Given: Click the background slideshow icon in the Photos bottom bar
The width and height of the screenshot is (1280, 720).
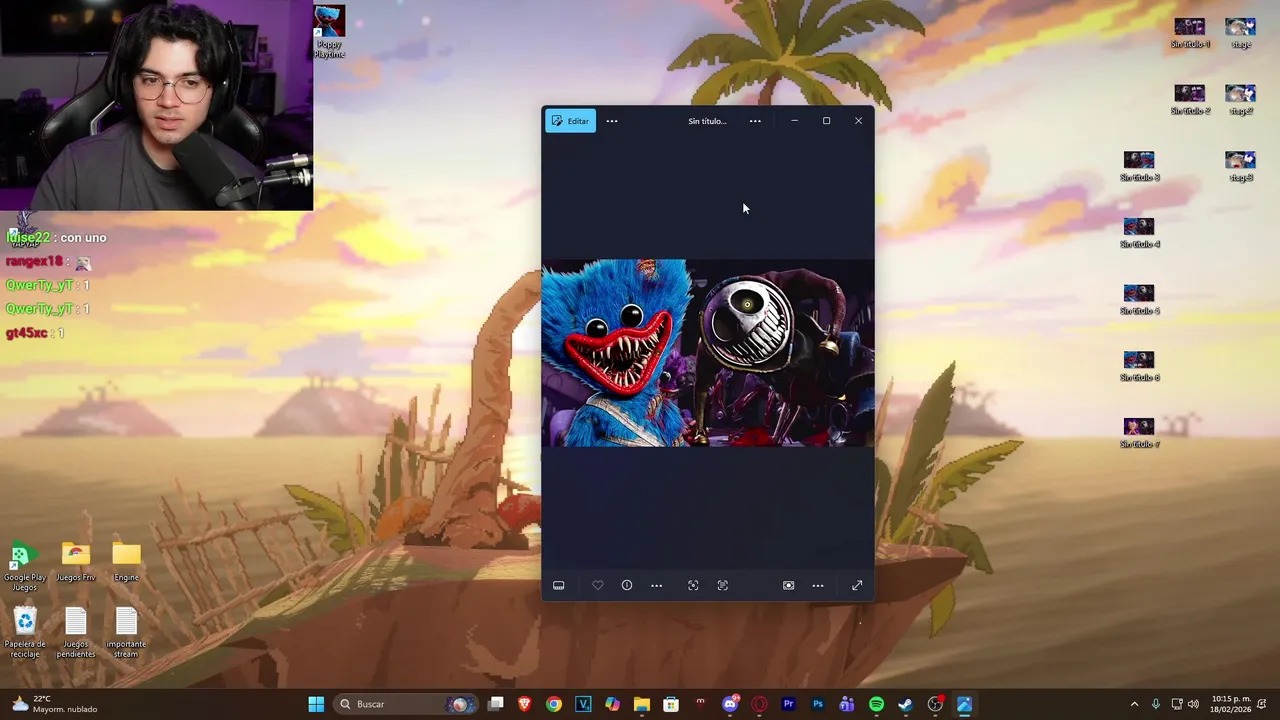Looking at the screenshot, I should coord(788,585).
